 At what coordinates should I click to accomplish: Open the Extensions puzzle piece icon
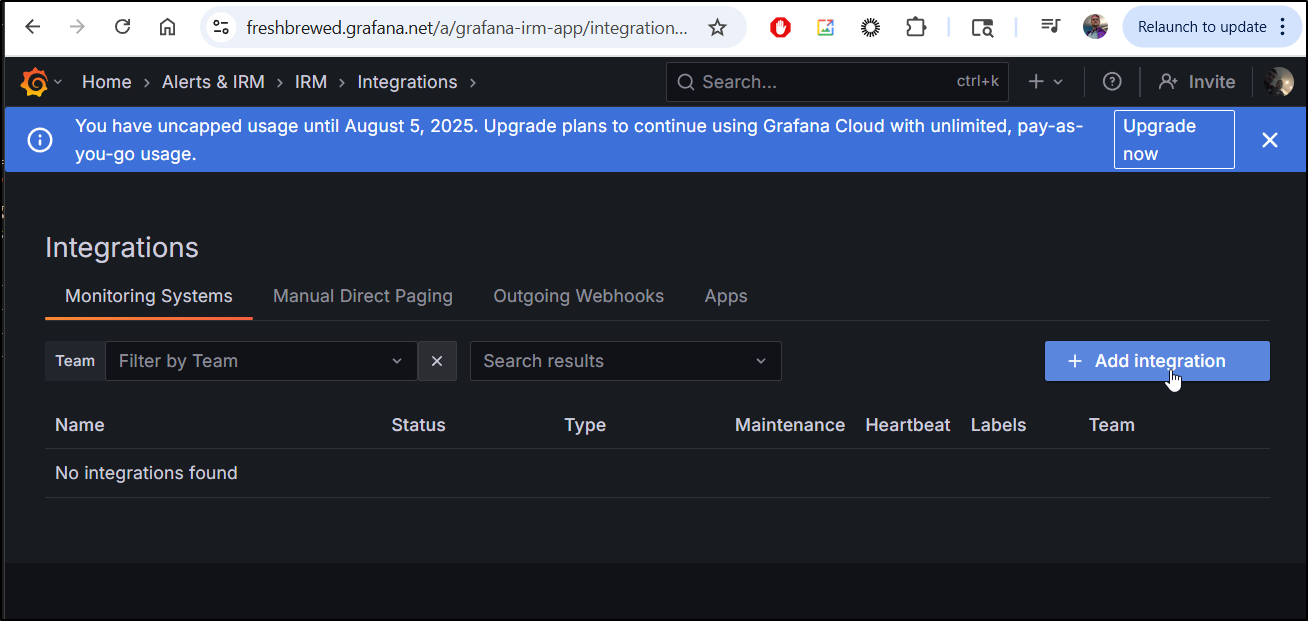[x=916, y=28]
